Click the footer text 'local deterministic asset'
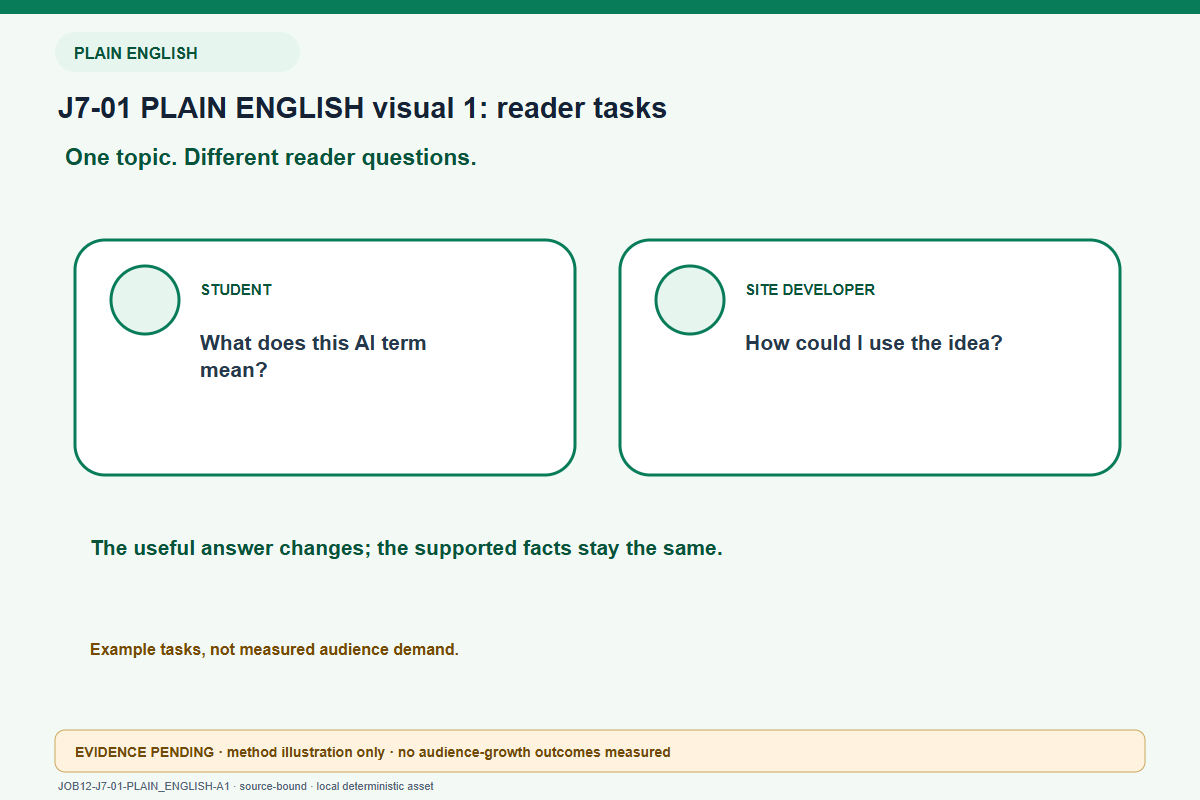1200x800 pixels. [375, 787]
